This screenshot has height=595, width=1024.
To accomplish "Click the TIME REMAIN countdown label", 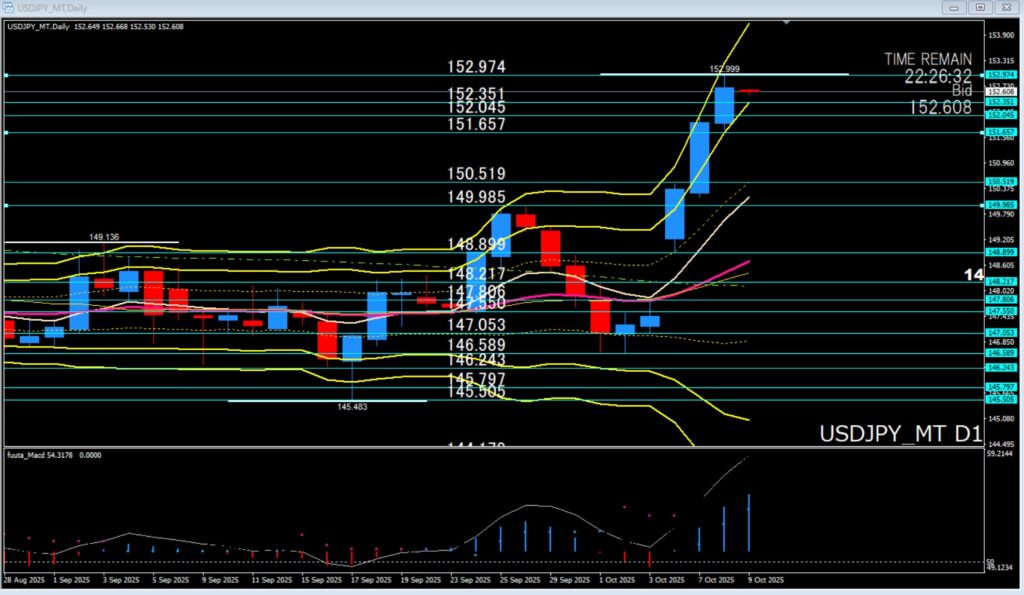I will pyautogui.click(x=928, y=60).
